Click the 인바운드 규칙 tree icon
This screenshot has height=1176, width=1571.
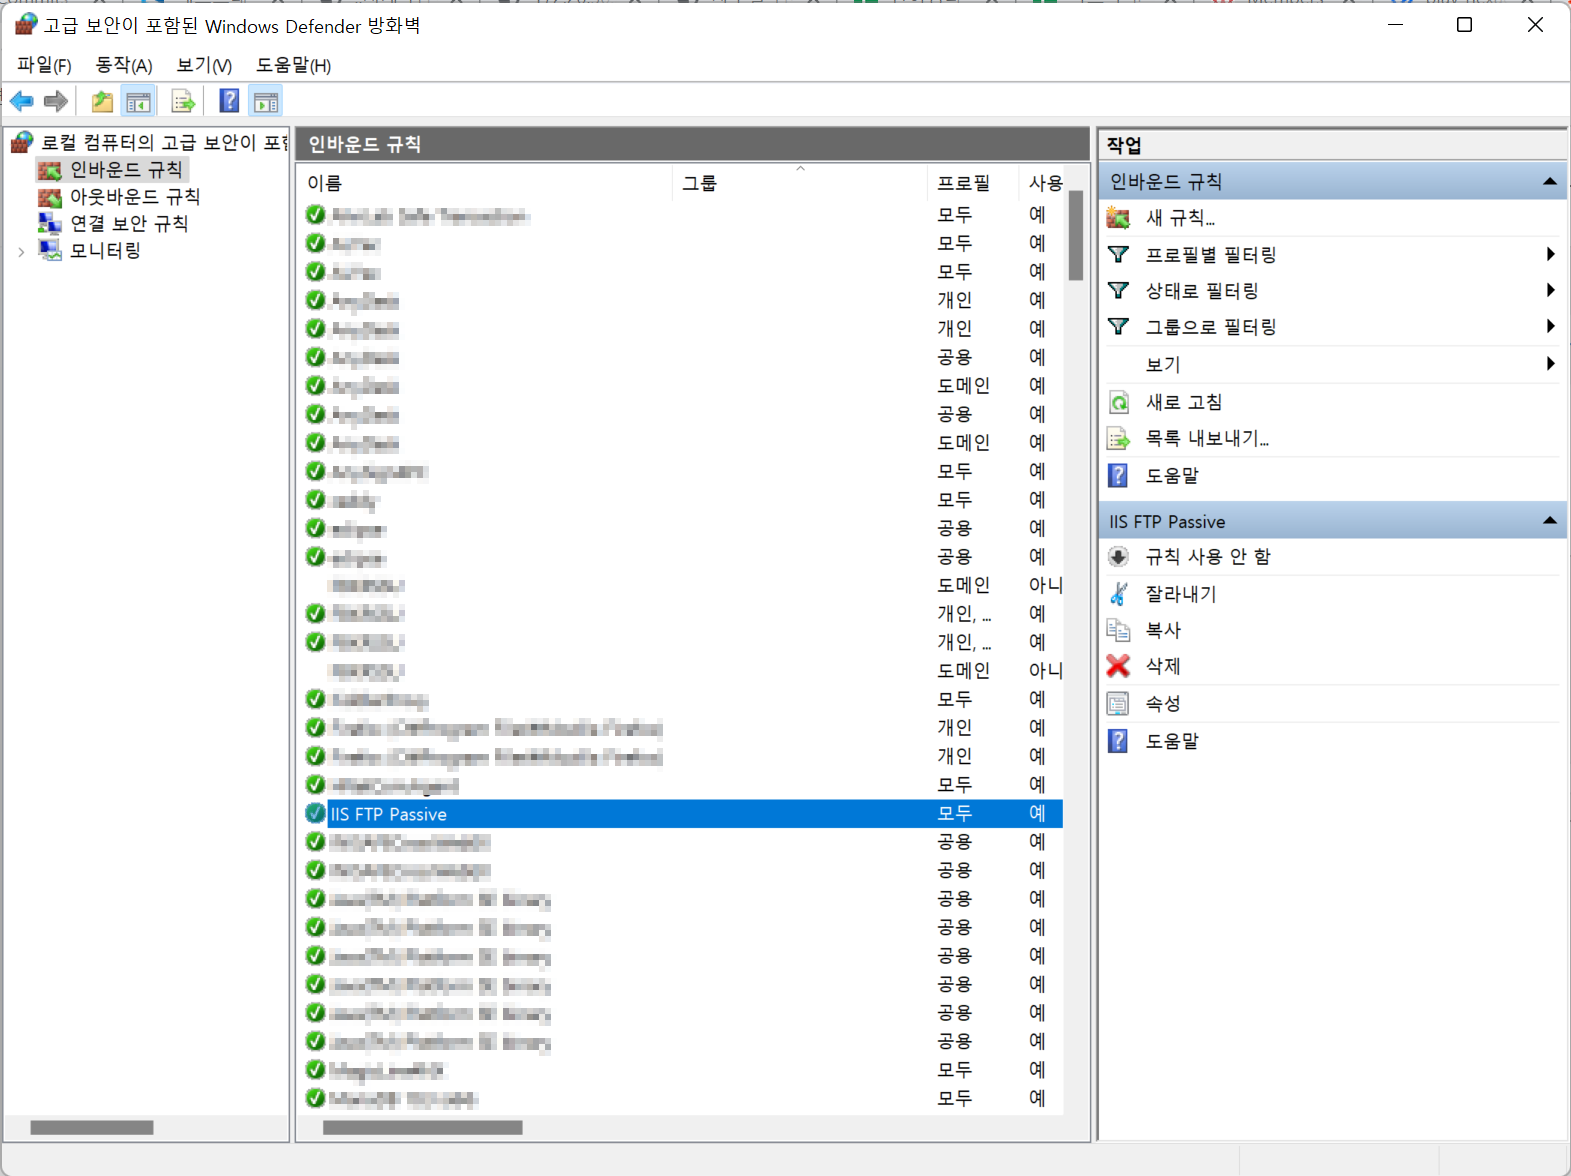[x=50, y=170]
